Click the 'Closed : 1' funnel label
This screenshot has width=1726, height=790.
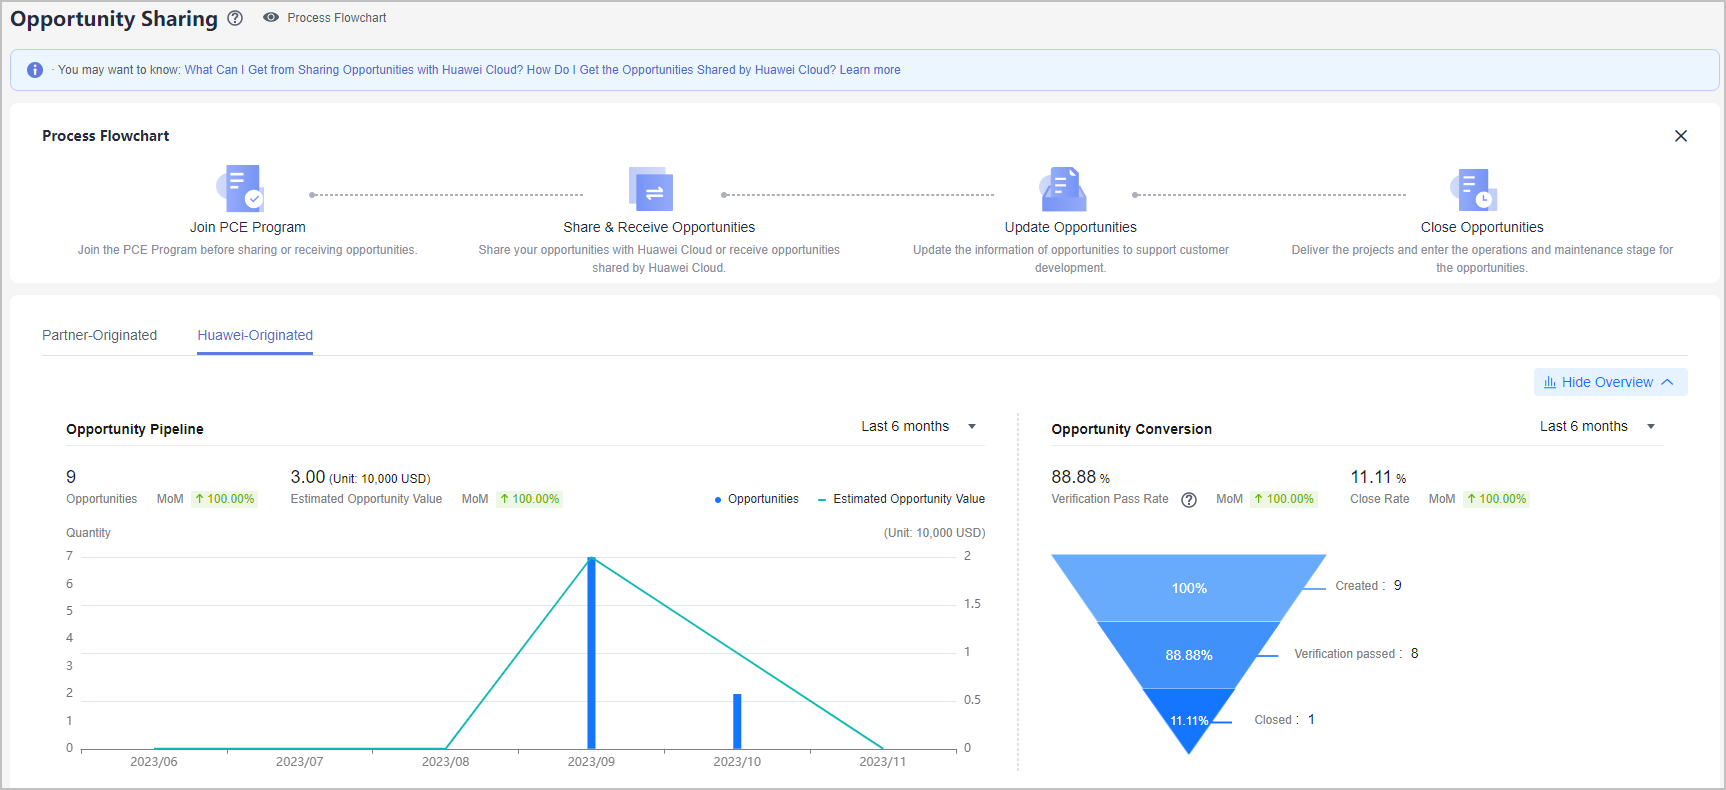tap(1285, 720)
